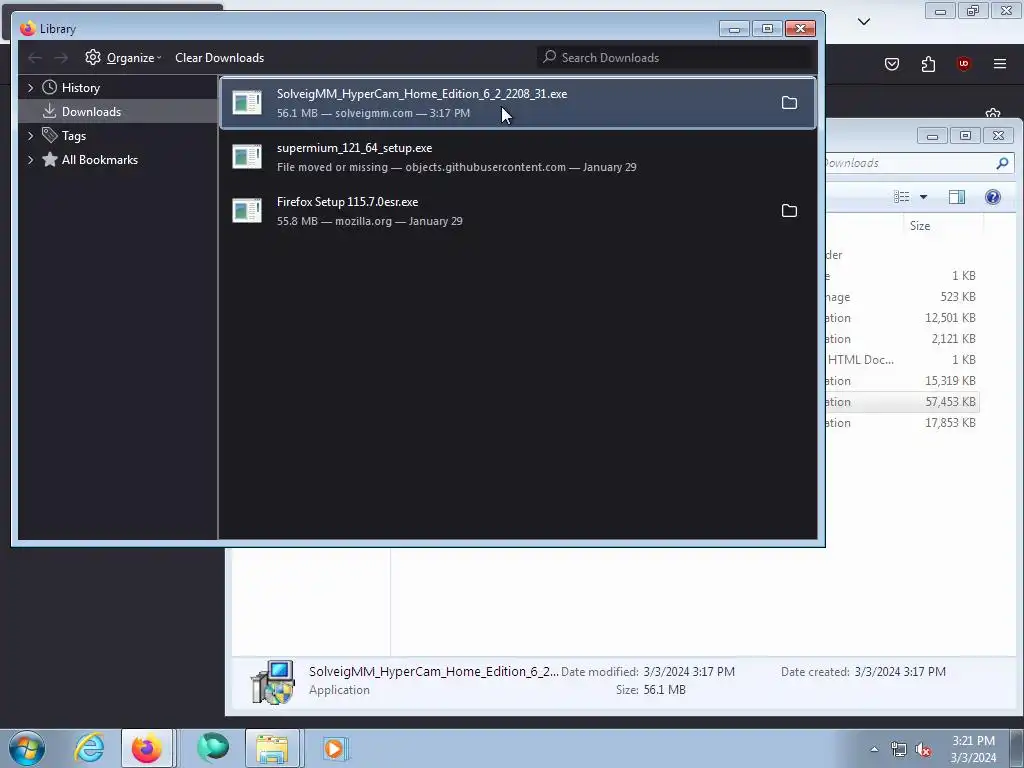Viewport: 1024px width, 768px height.
Task: Select Explorer row sized 15,319 KB
Action: point(901,381)
